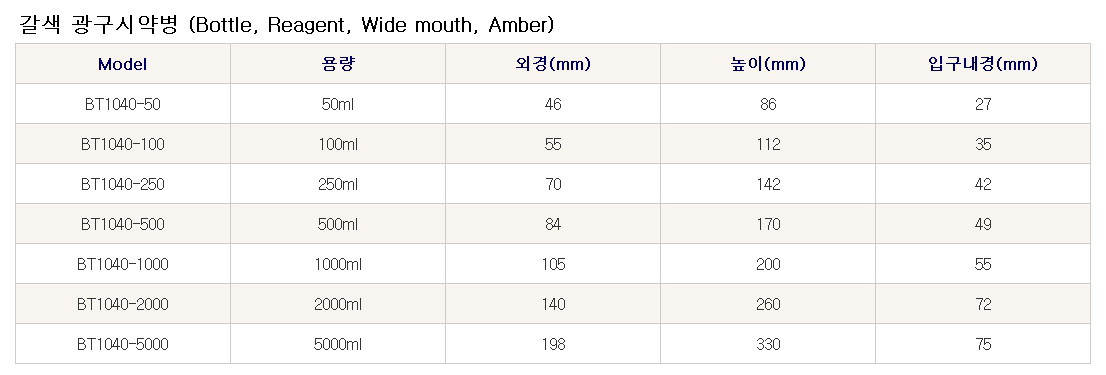Select model BT1040-2000 cell

[x=123, y=304]
